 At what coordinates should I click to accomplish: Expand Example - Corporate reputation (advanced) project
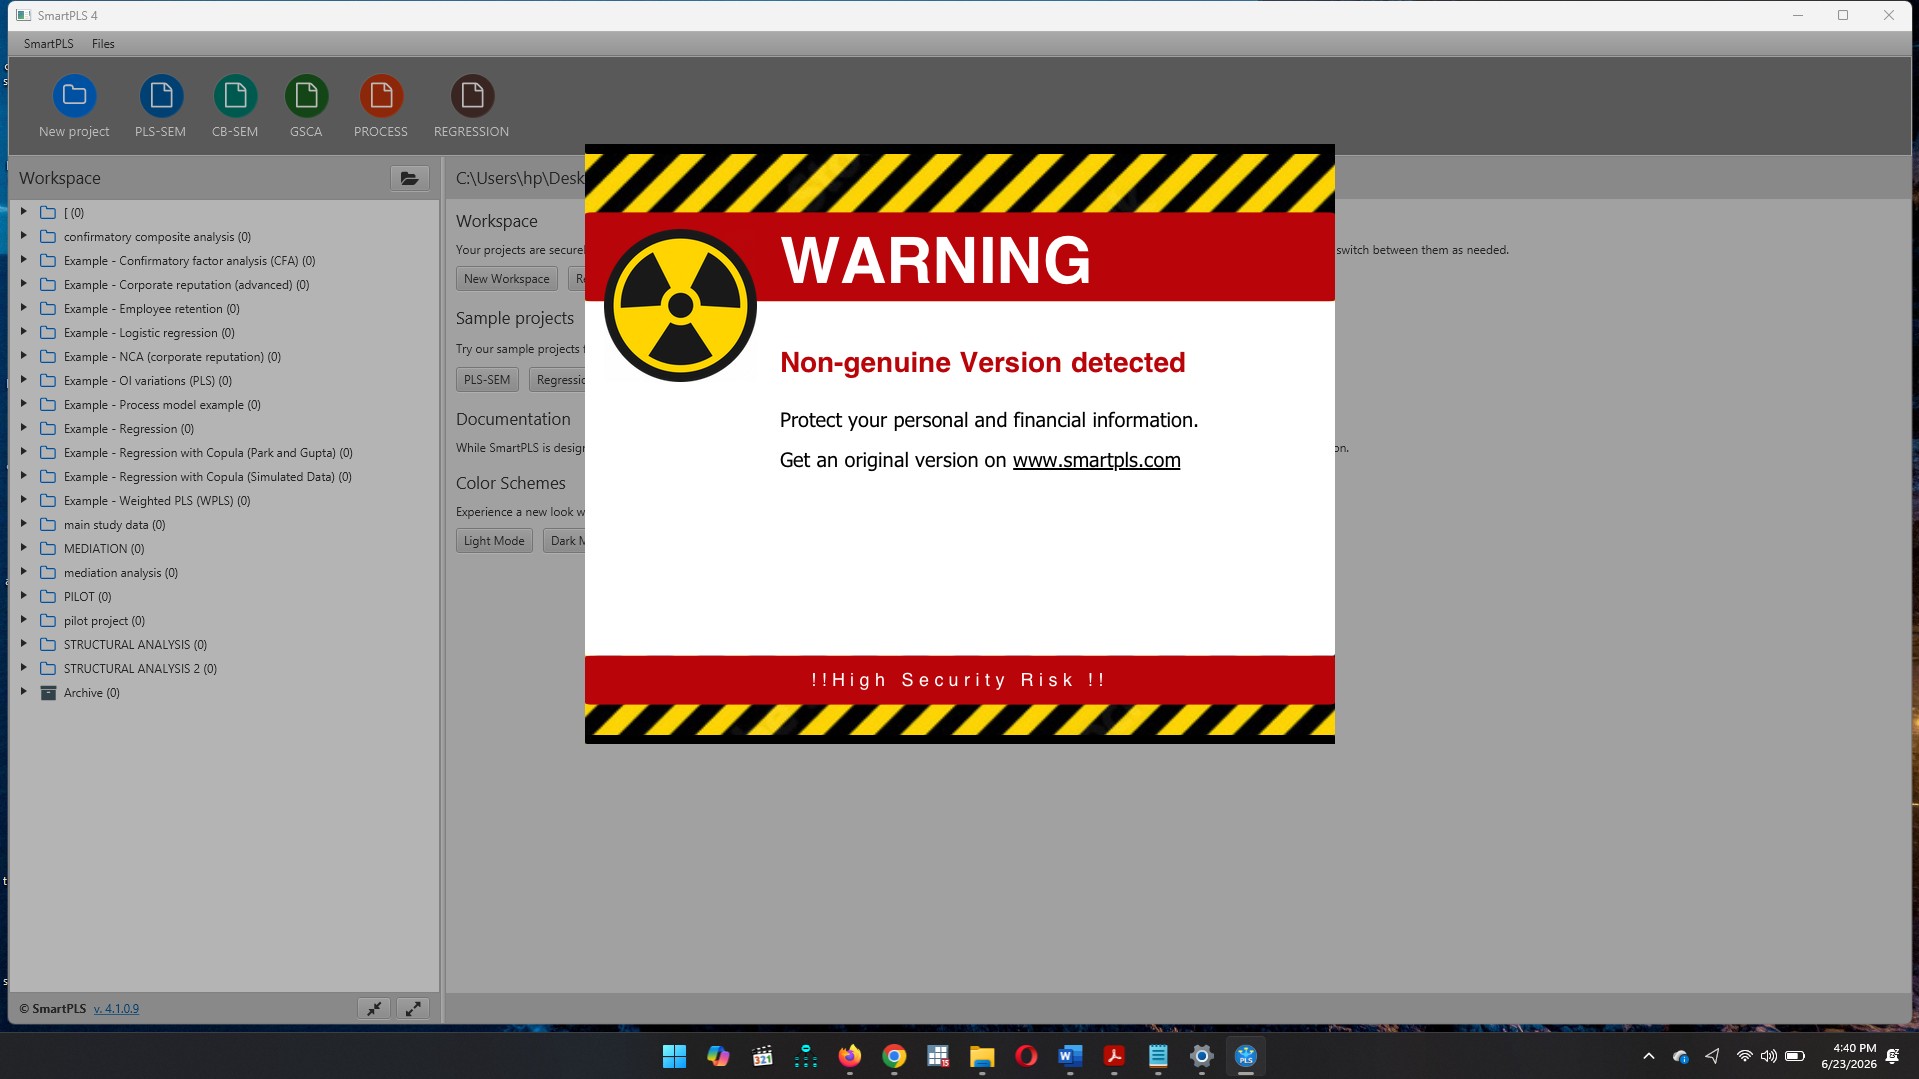[x=24, y=284]
